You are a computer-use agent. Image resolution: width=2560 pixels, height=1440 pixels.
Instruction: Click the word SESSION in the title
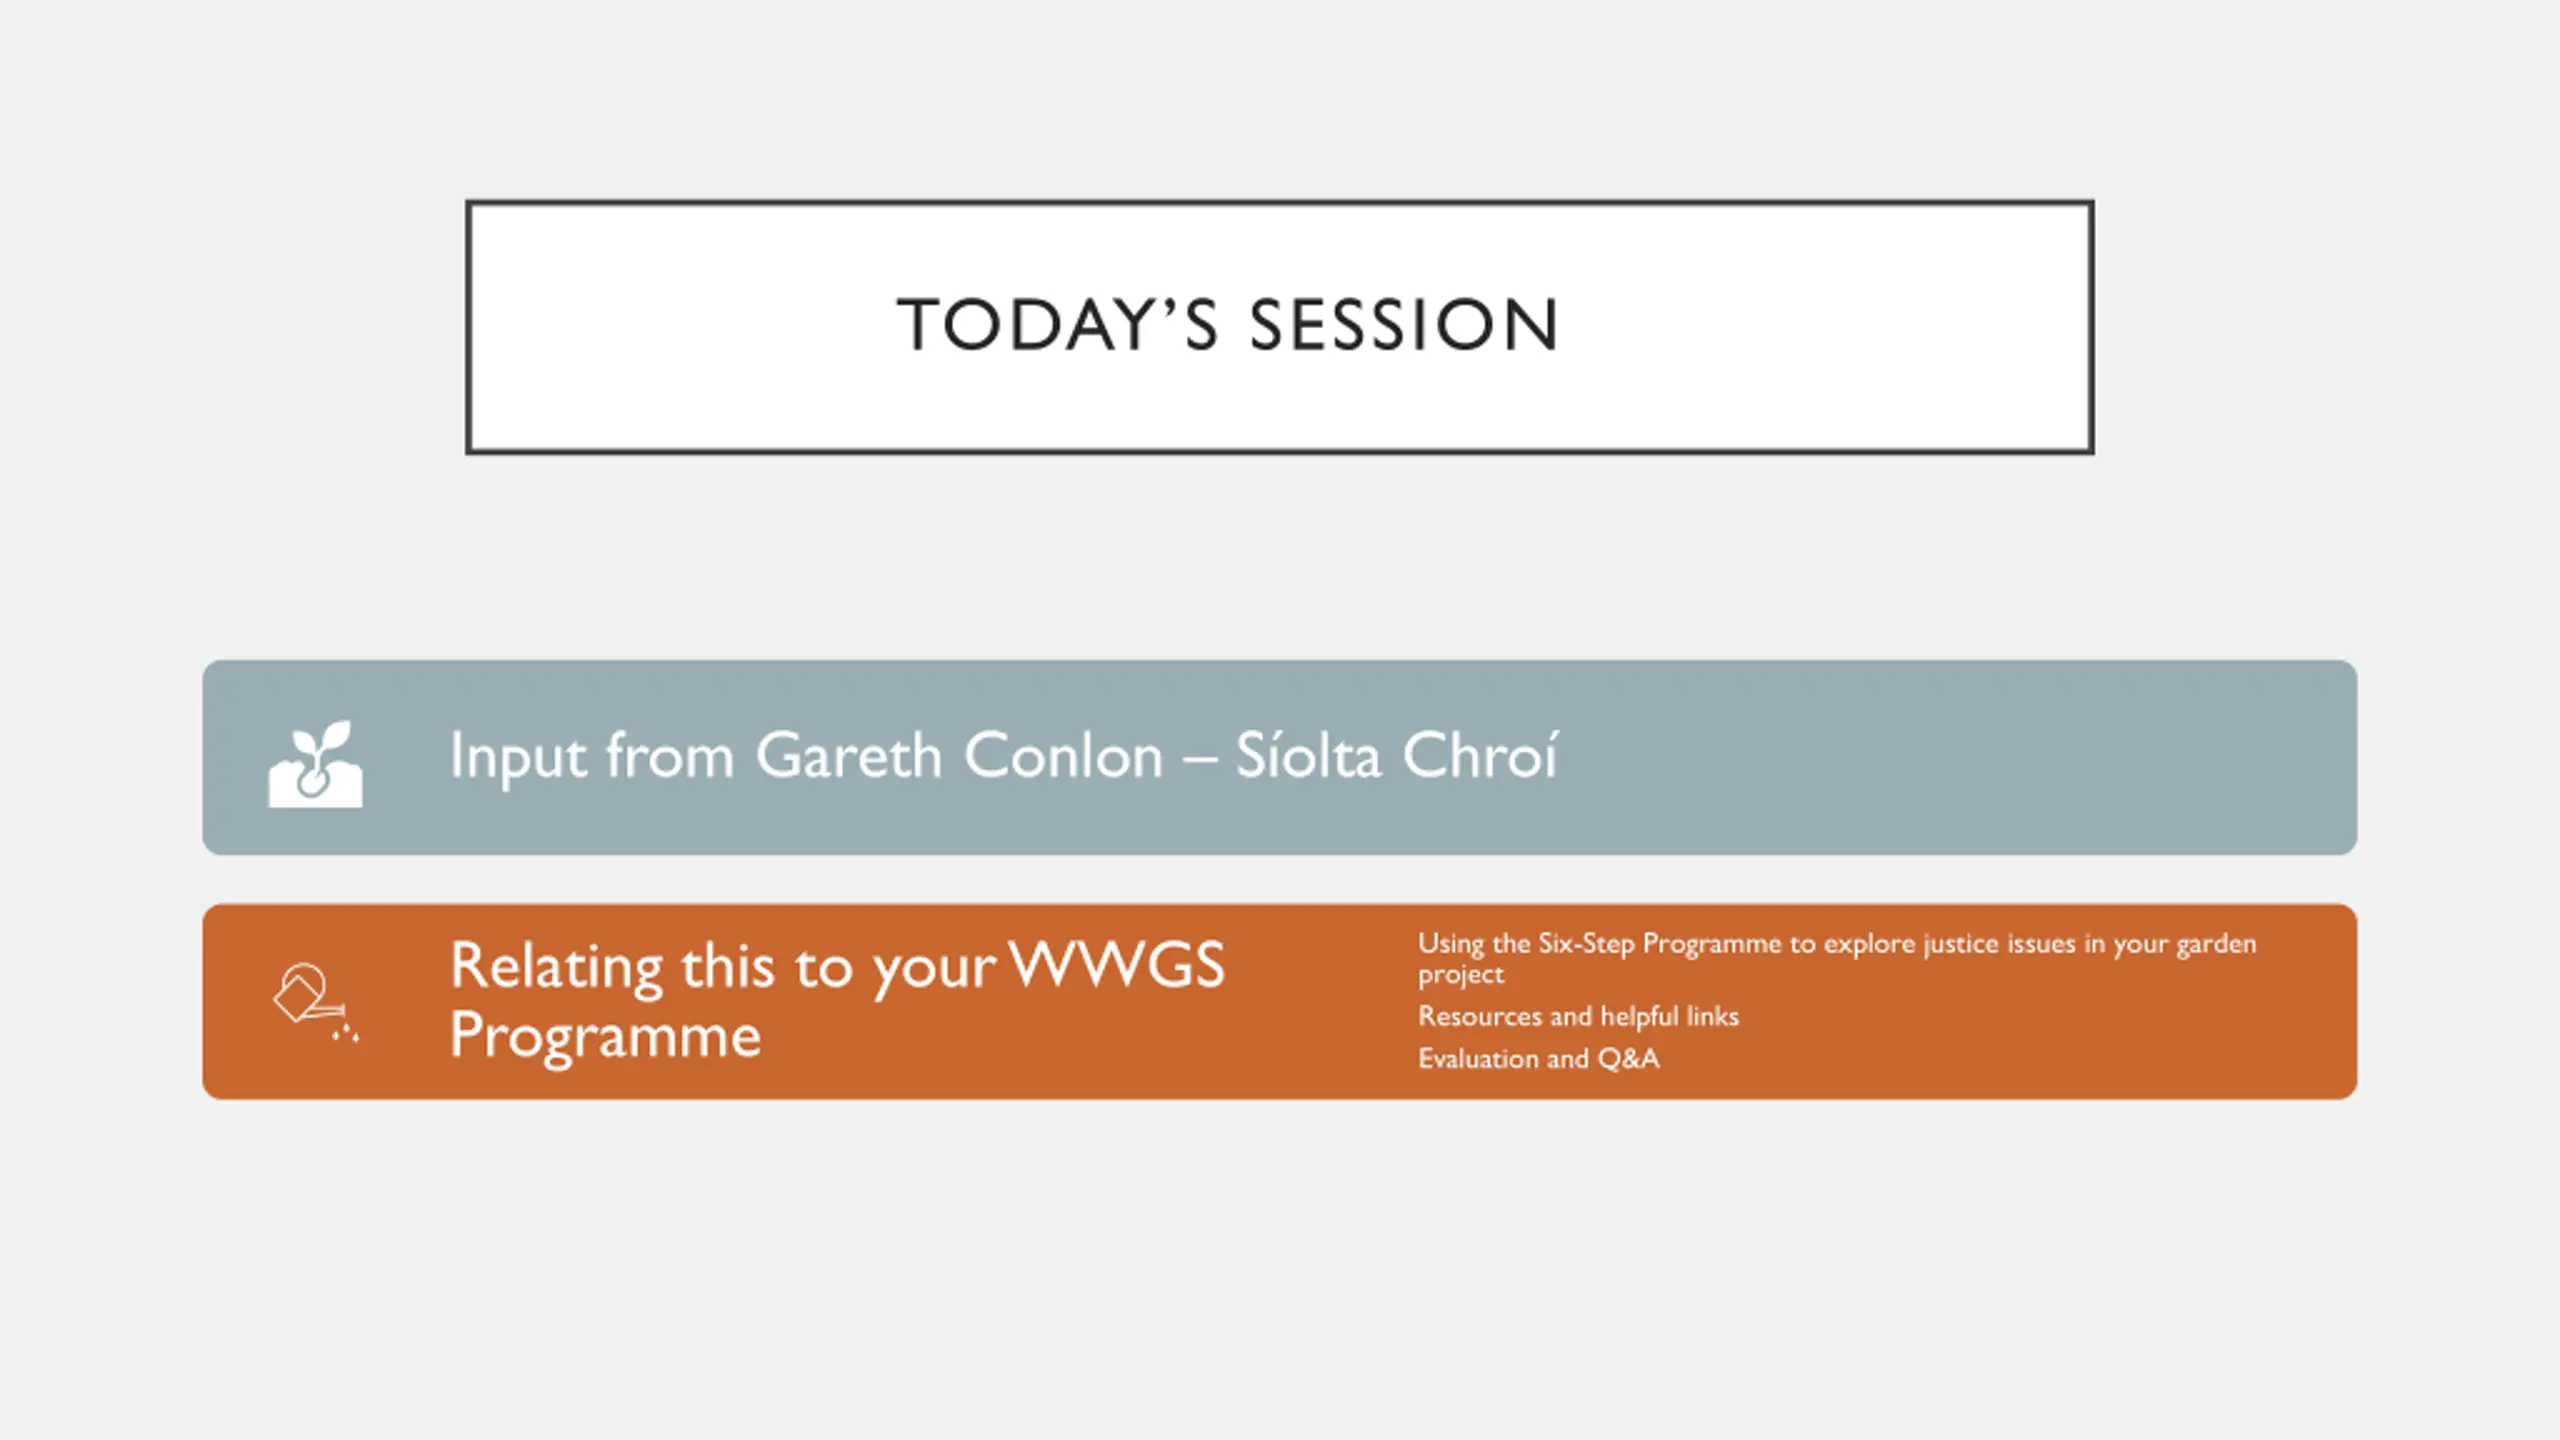tap(1405, 325)
